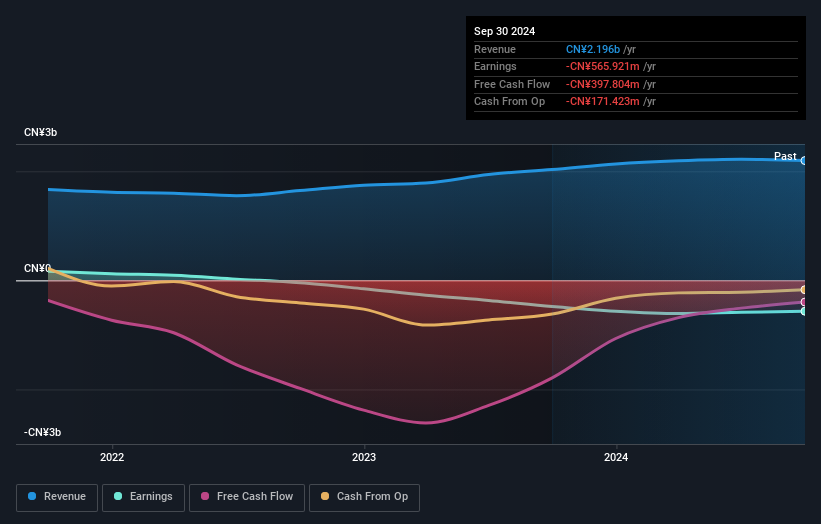Toggle the Free Cash Flow legend button

pyautogui.click(x=247, y=497)
